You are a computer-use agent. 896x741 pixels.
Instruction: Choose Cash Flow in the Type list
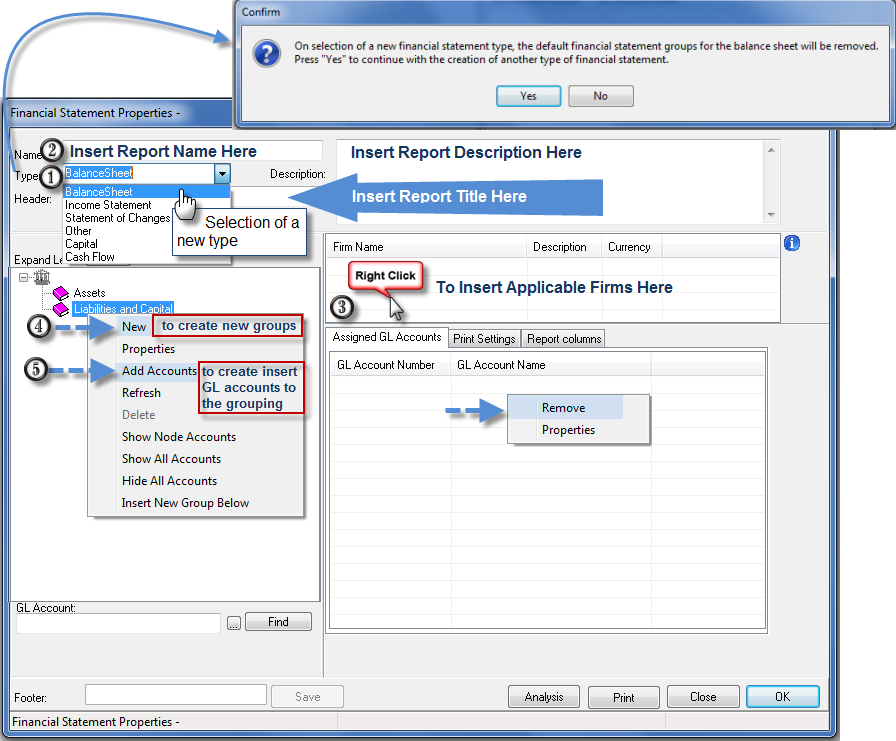point(90,257)
